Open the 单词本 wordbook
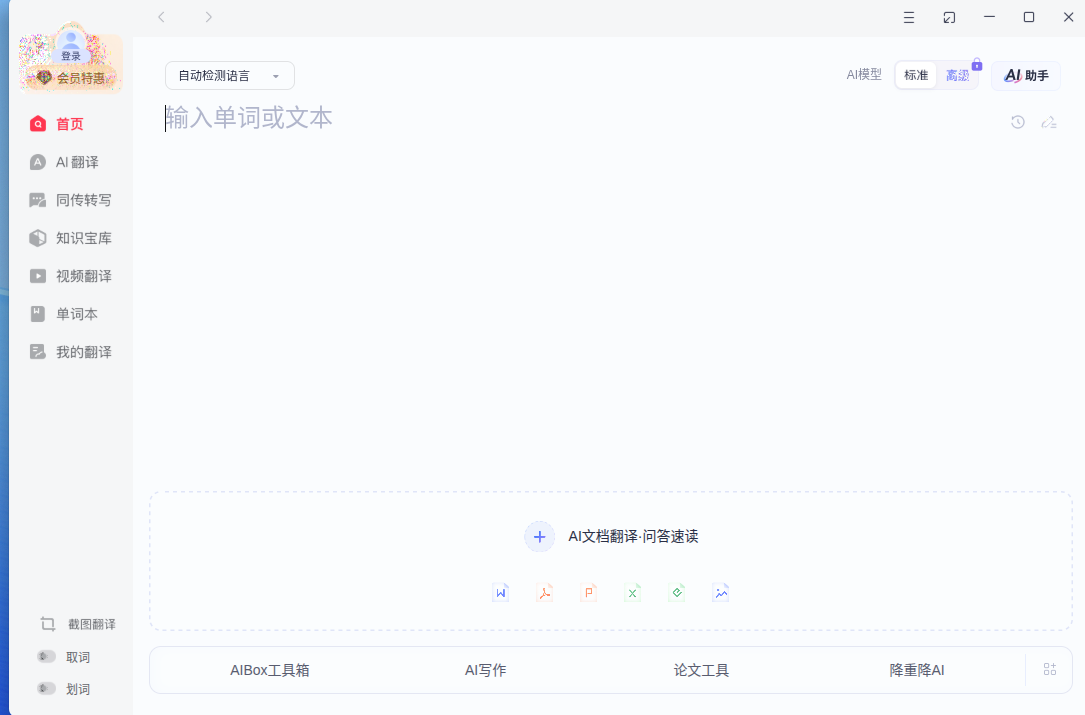Screen dimensions: 1085x715 64,314
